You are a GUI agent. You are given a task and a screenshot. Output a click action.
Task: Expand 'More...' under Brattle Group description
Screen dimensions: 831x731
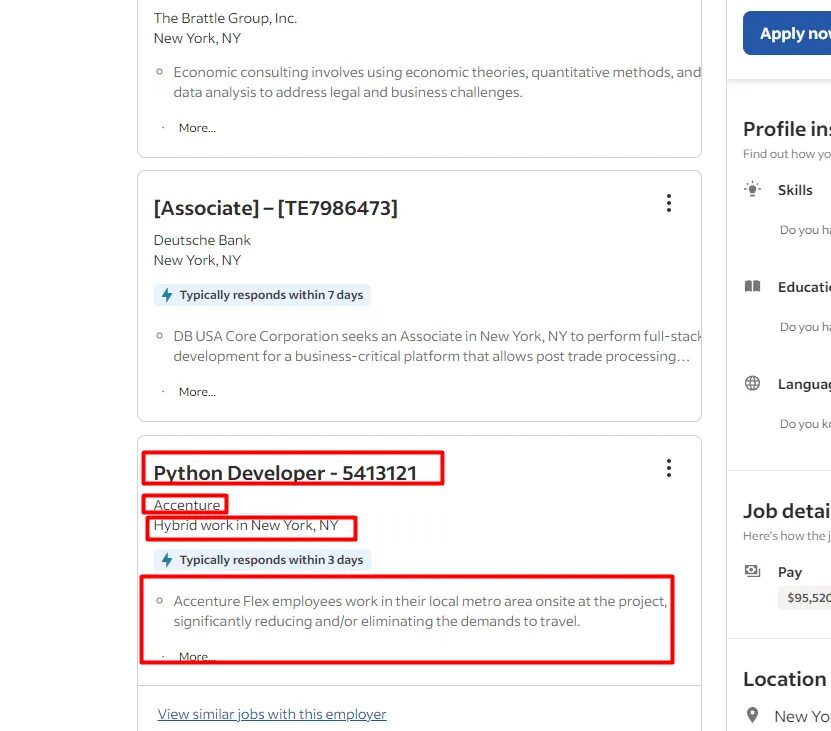tap(197, 128)
